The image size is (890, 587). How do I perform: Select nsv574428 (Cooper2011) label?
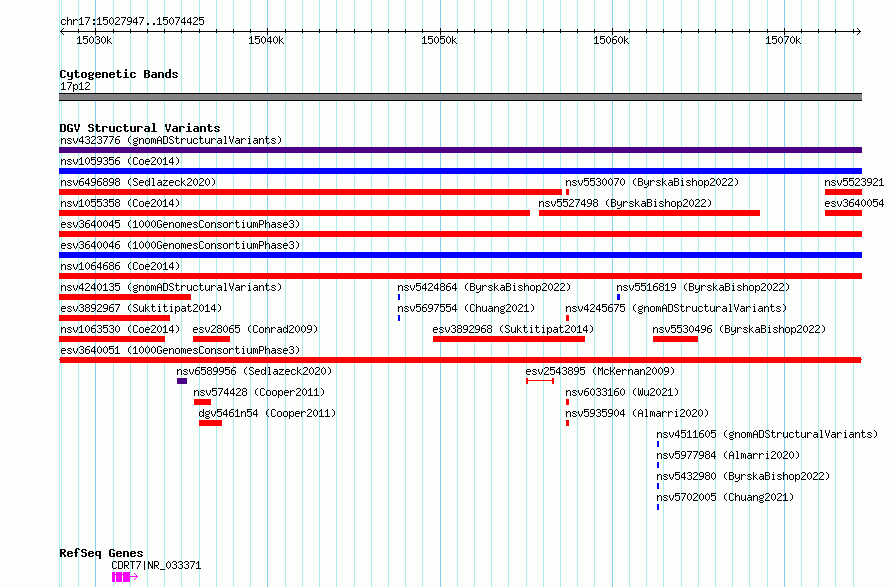(259, 392)
